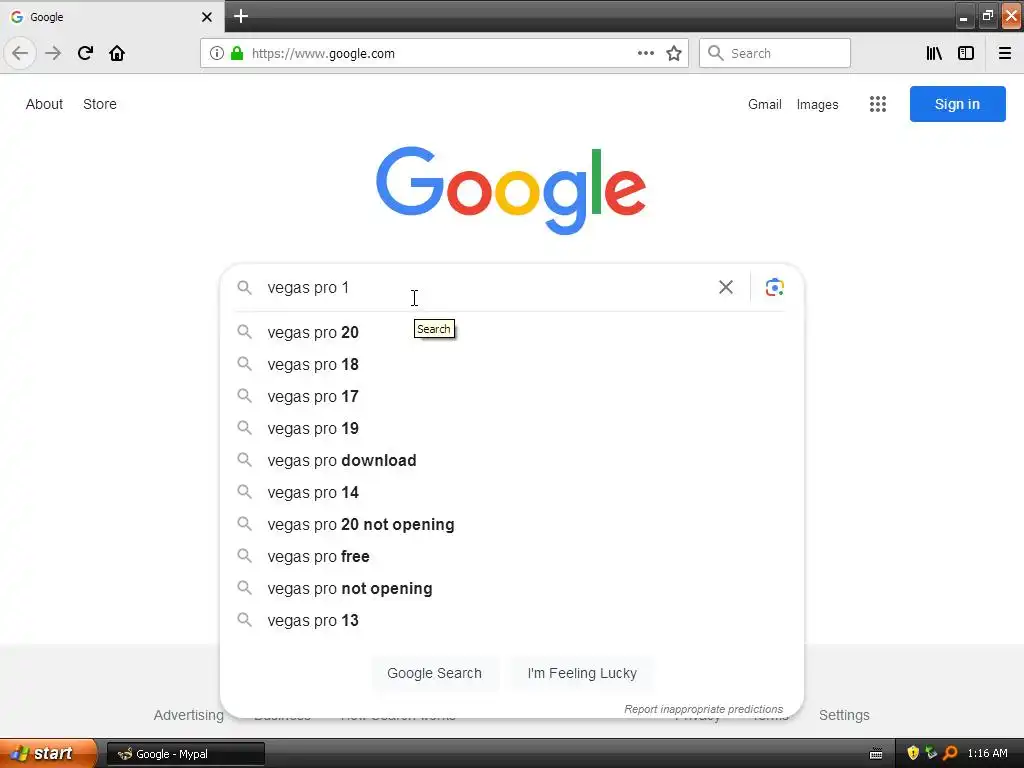Screen dimensions: 1024x768
Task: Click the I'm Feeling Lucky button
Action: coord(582,673)
